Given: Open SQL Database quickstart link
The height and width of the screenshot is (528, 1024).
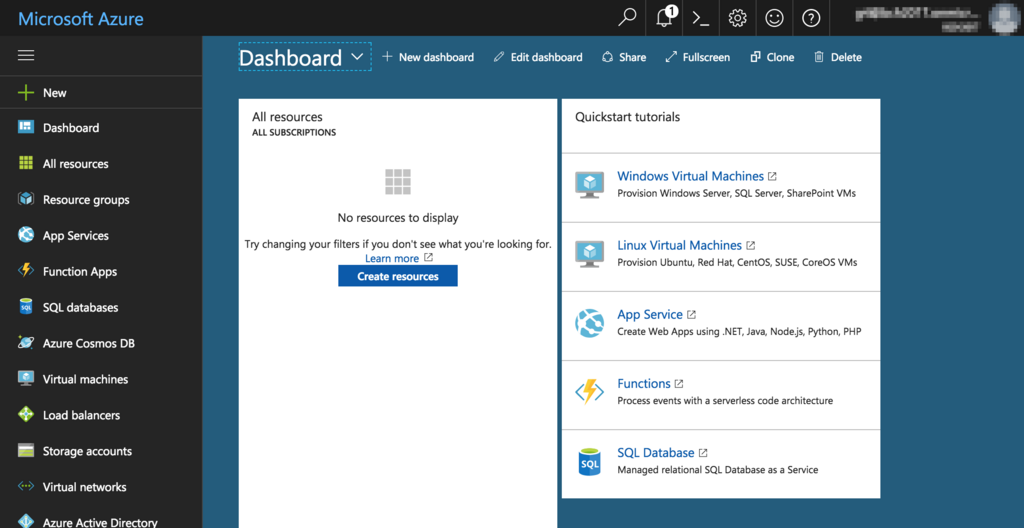Looking at the screenshot, I should coord(656,452).
